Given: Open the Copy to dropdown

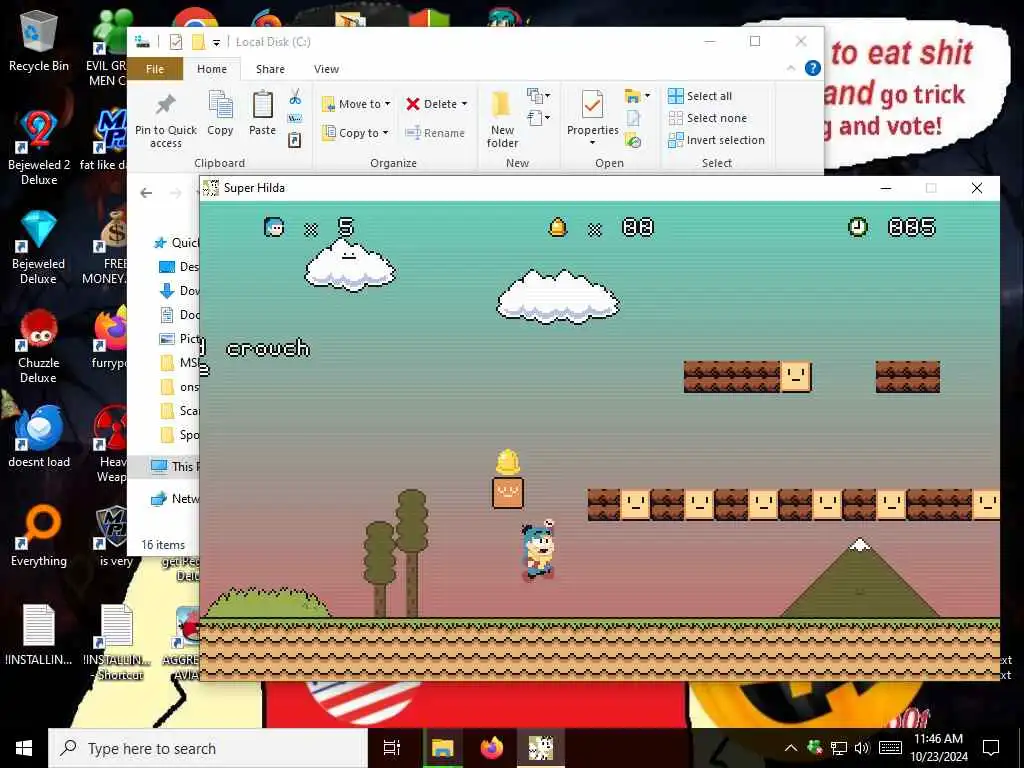Looking at the screenshot, I should (355, 133).
